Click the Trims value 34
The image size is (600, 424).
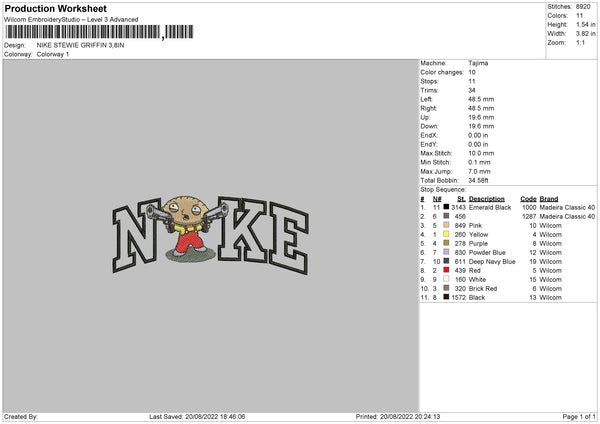click(472, 90)
